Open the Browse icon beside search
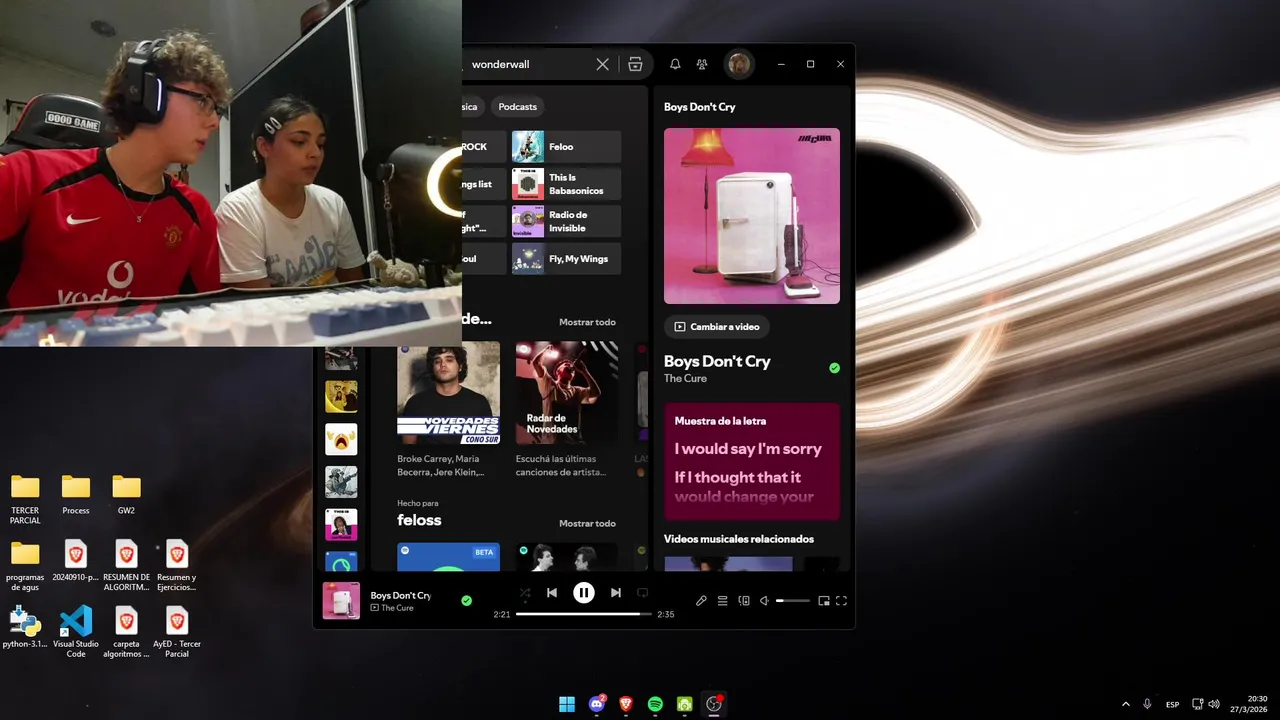This screenshot has width=1280, height=720. (635, 64)
